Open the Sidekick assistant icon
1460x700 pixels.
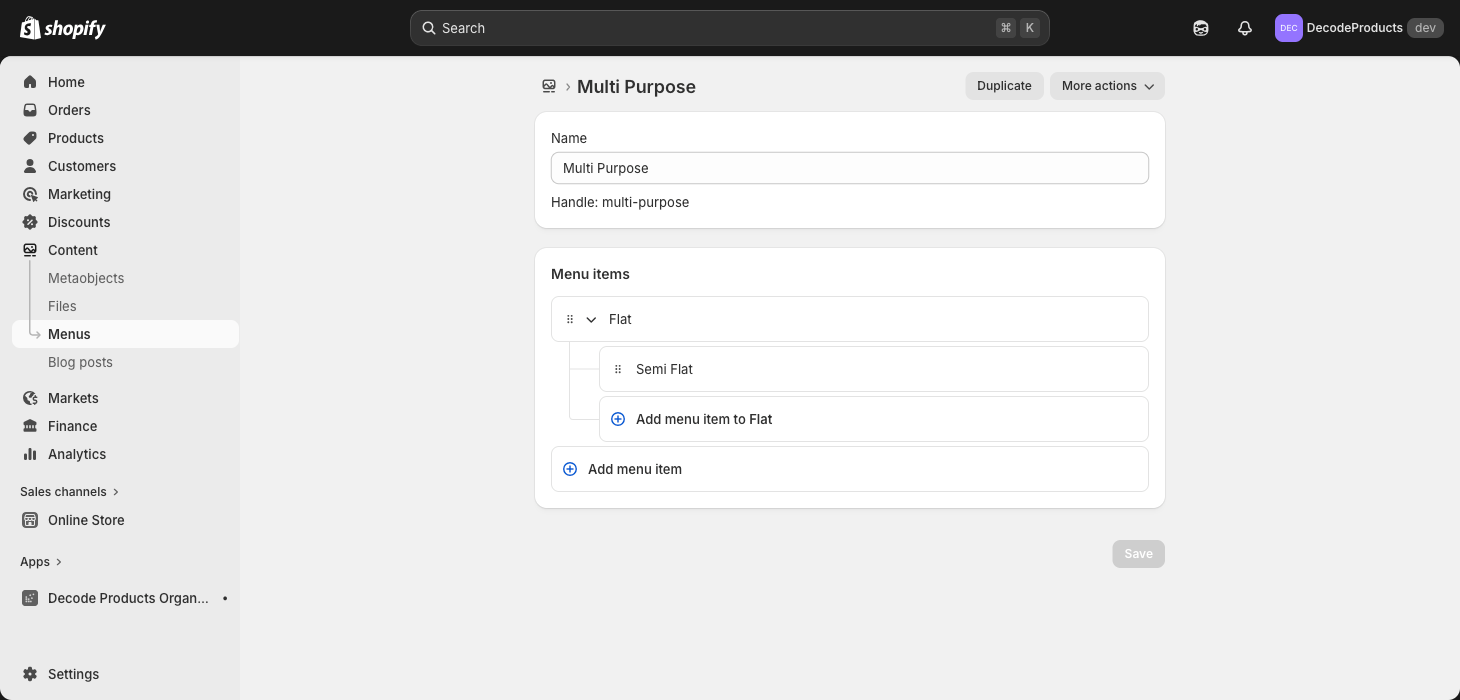click(1201, 28)
